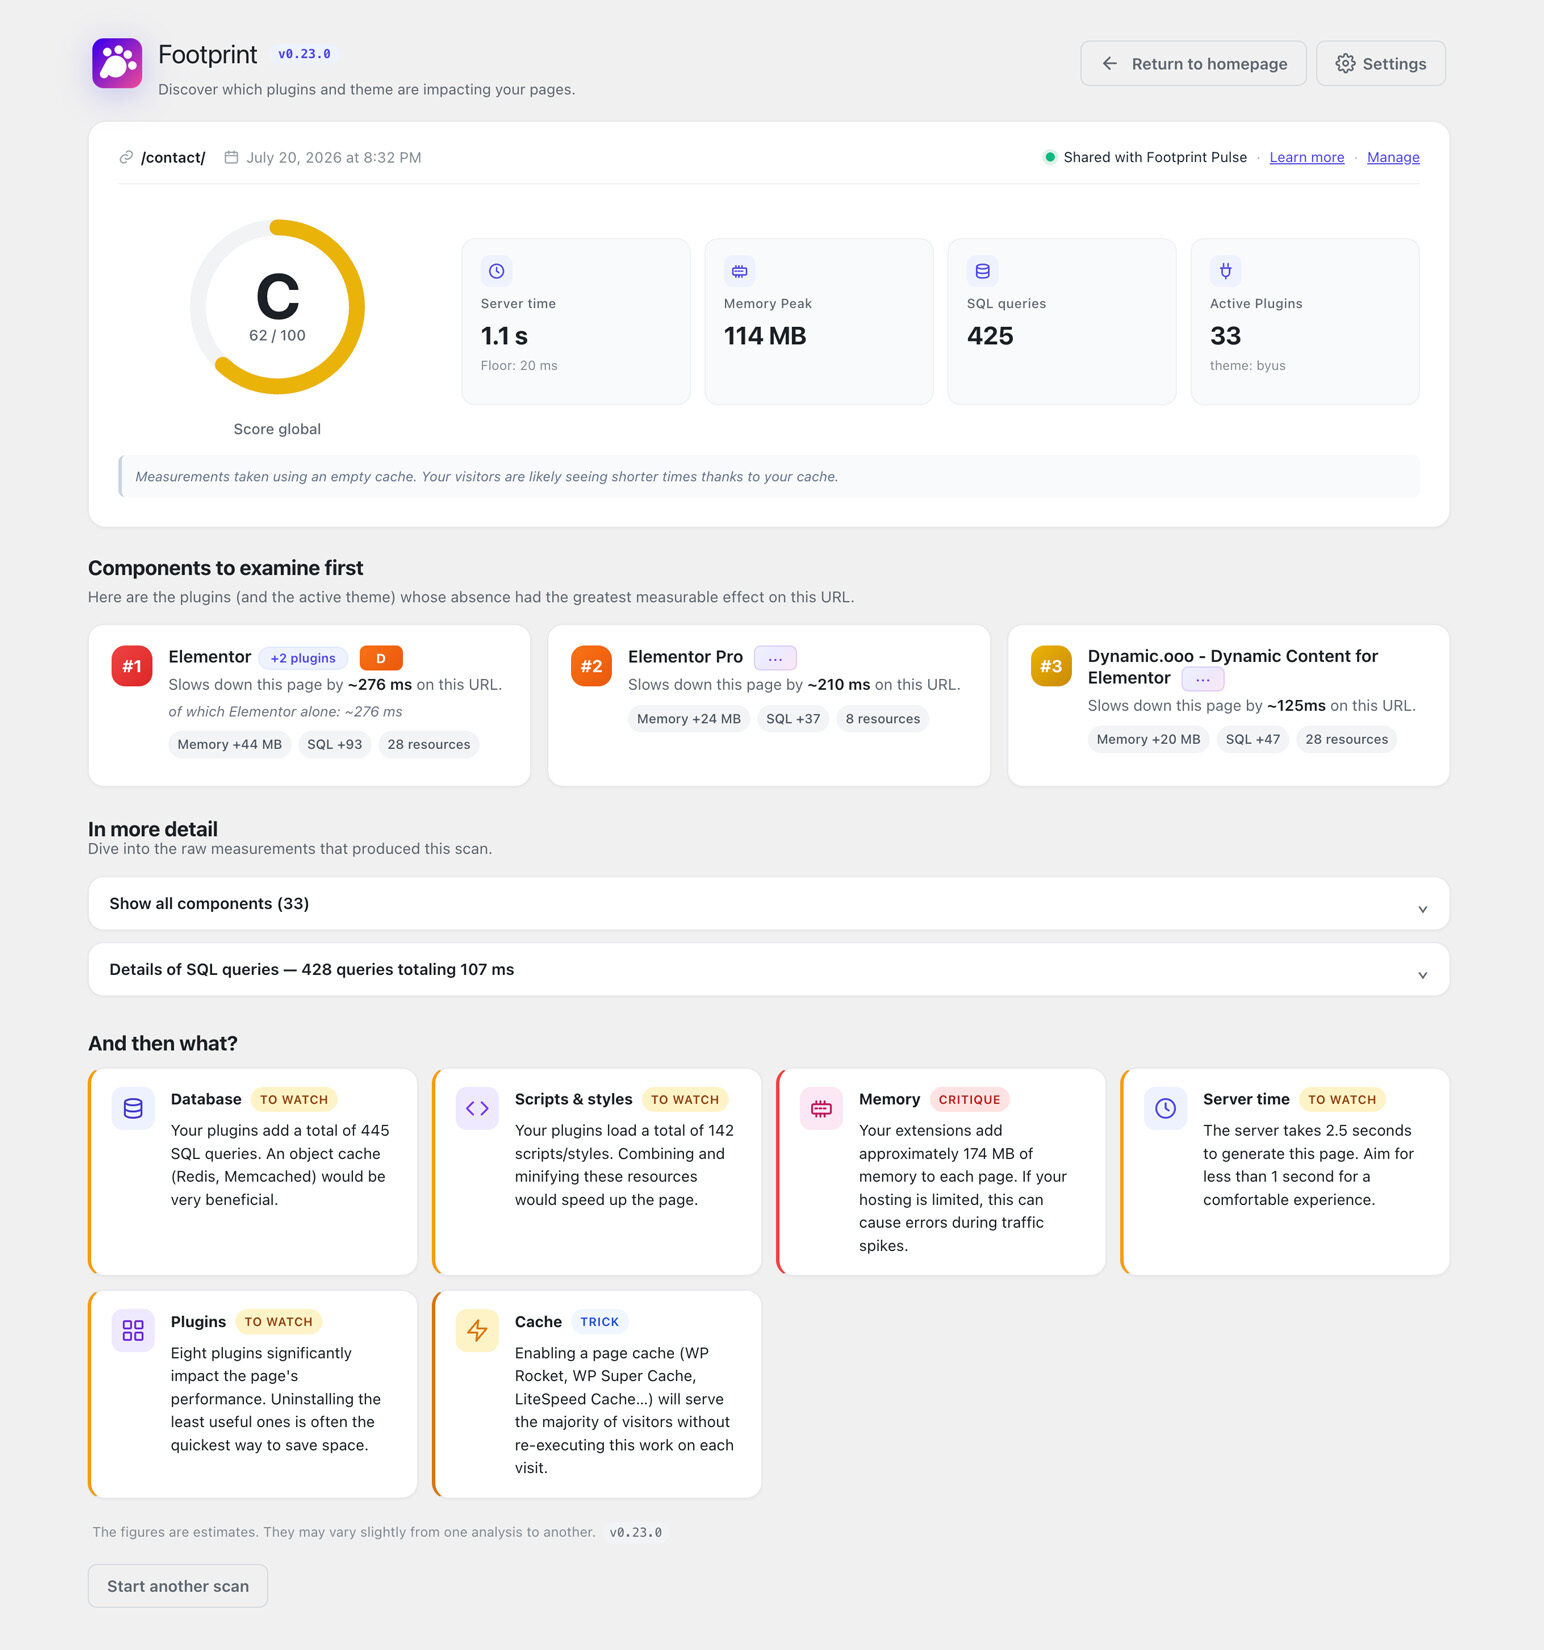The width and height of the screenshot is (1544, 1650).
Task: Click the Memory Peak chip icon
Action: [739, 271]
